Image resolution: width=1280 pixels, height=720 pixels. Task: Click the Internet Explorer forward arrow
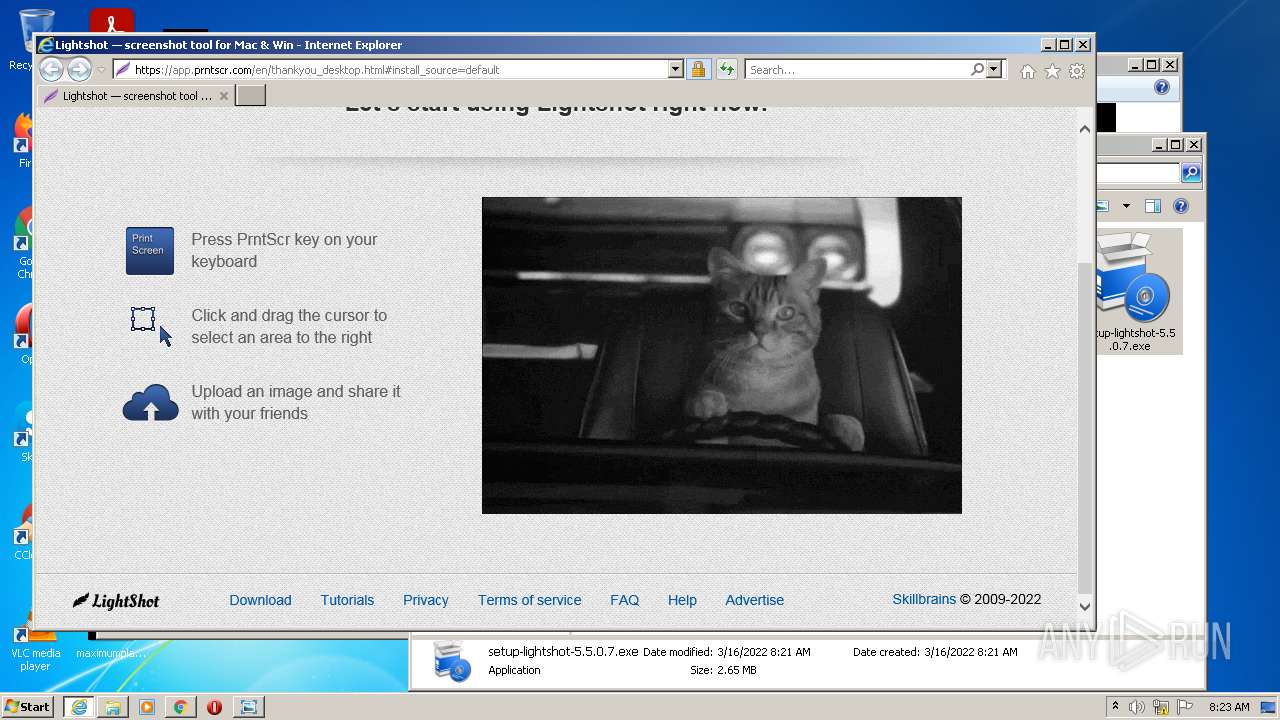(x=79, y=69)
